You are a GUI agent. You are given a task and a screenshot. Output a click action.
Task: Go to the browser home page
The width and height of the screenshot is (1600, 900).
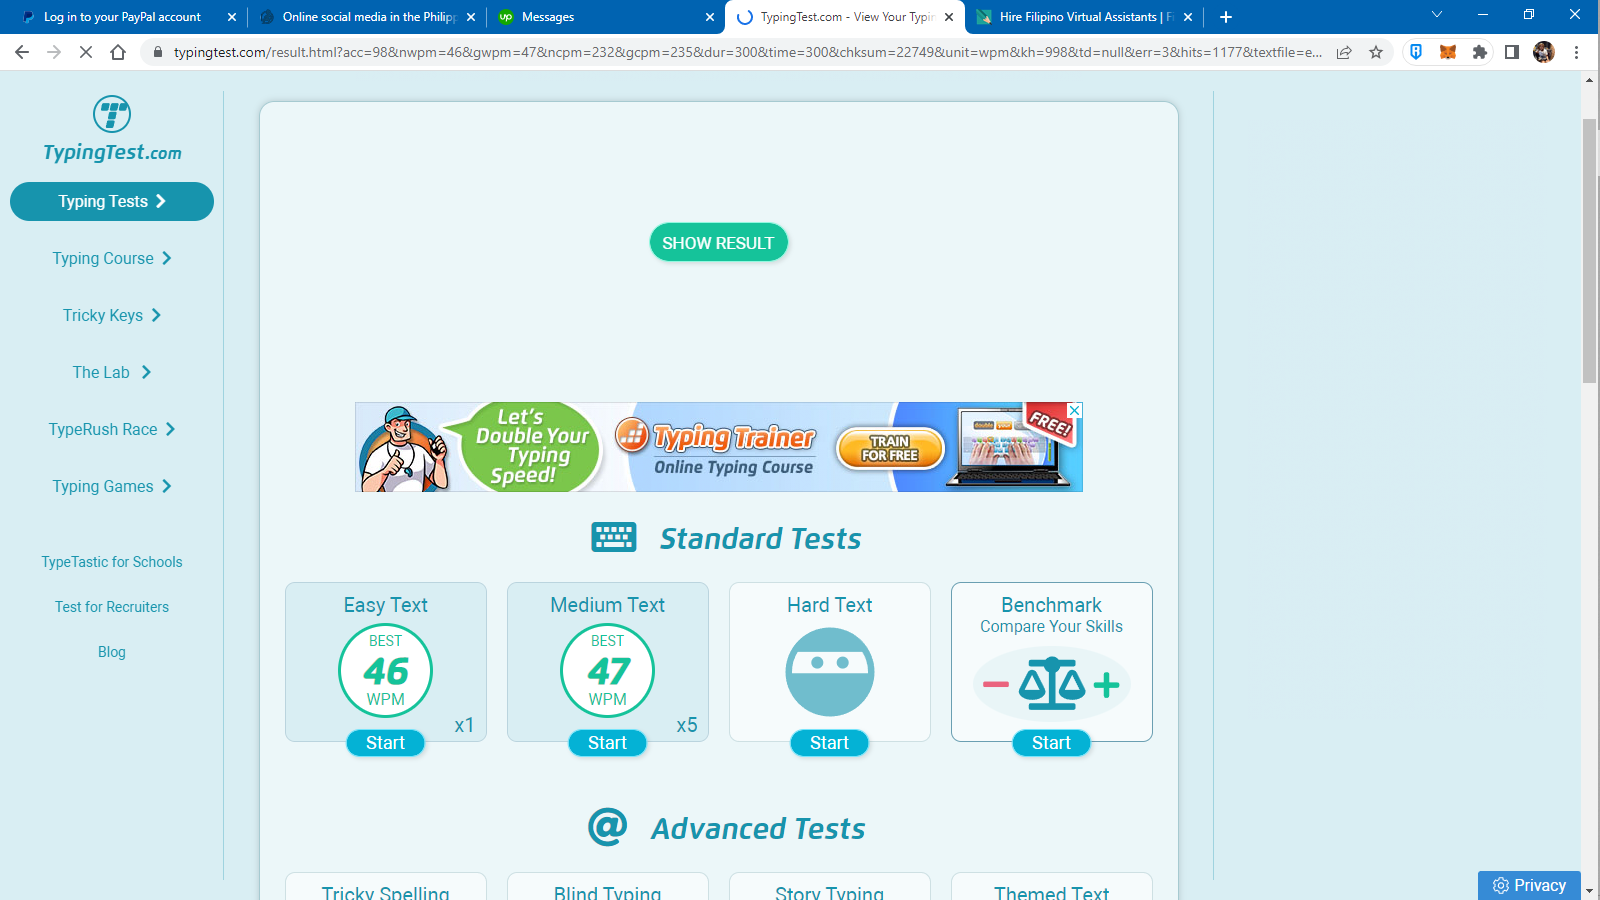[118, 52]
